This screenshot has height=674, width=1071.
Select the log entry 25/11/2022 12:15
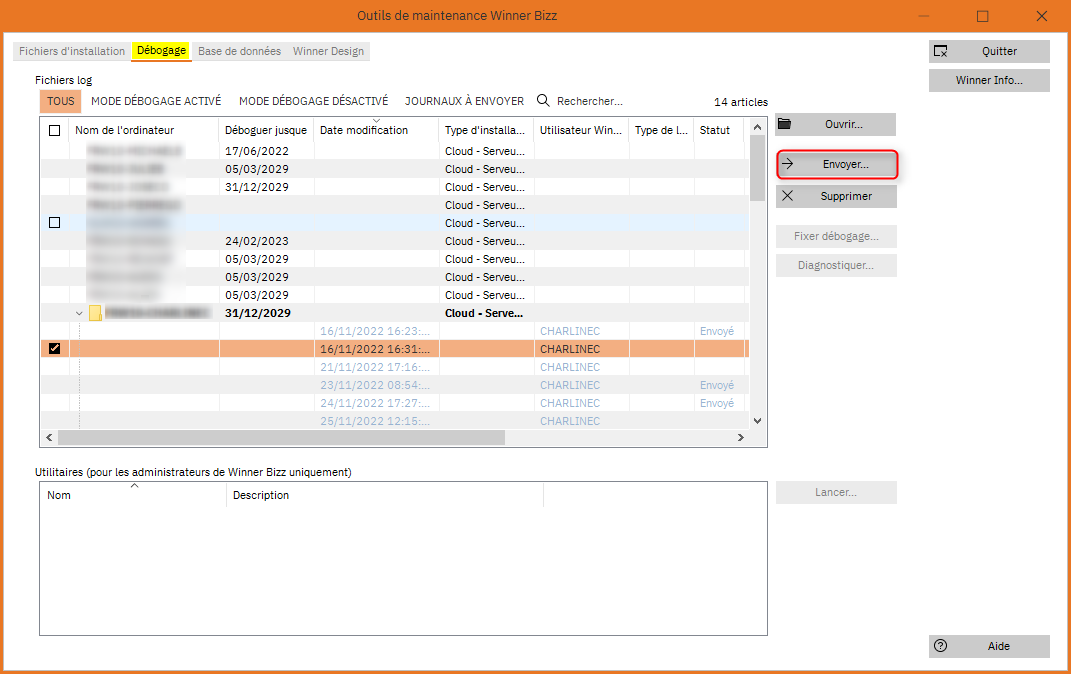[395, 421]
